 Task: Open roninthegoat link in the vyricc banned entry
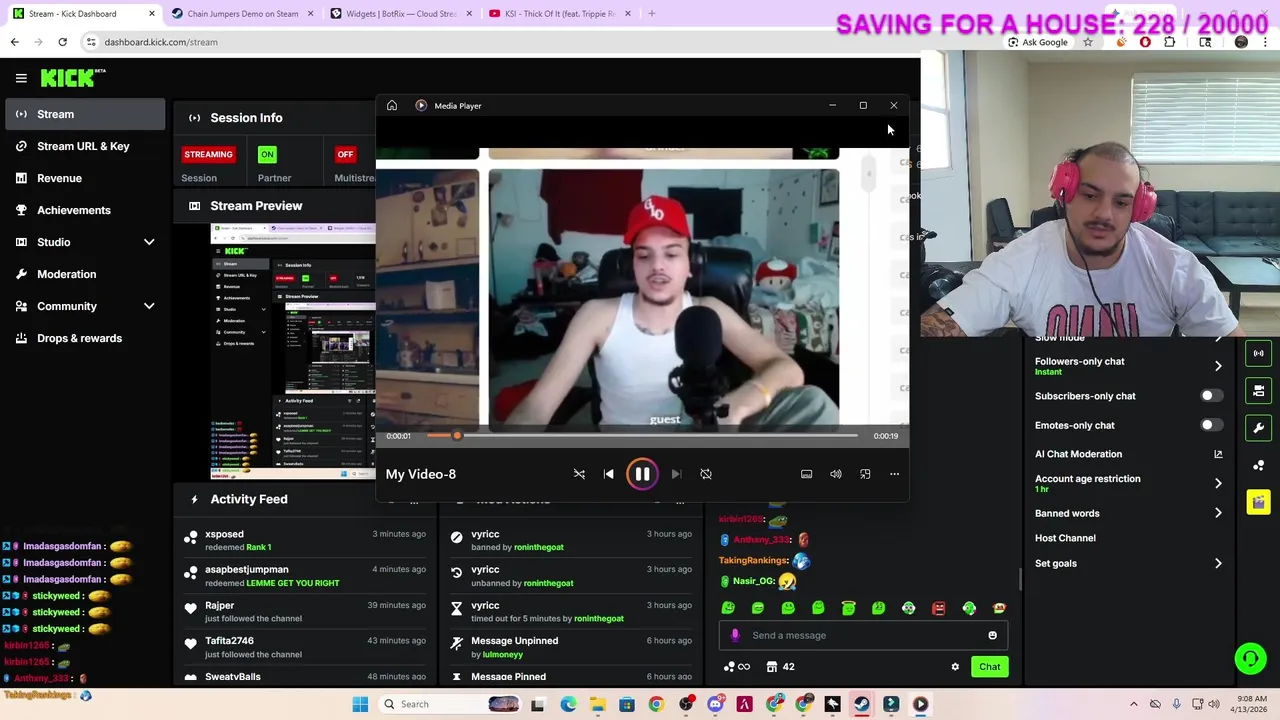pos(539,547)
